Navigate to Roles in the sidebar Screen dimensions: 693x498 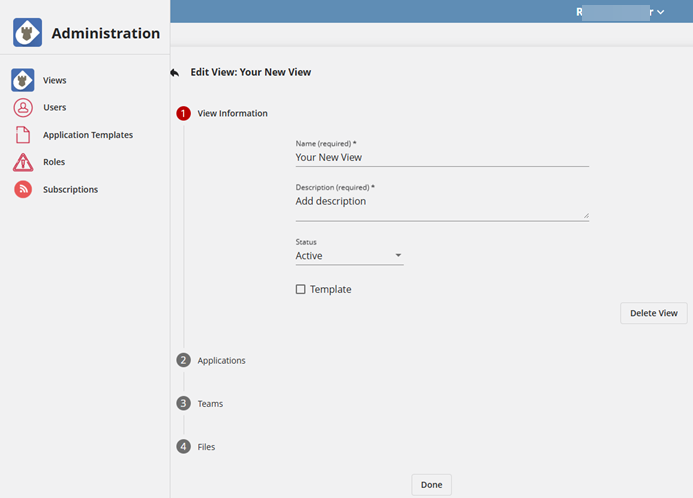coord(54,162)
